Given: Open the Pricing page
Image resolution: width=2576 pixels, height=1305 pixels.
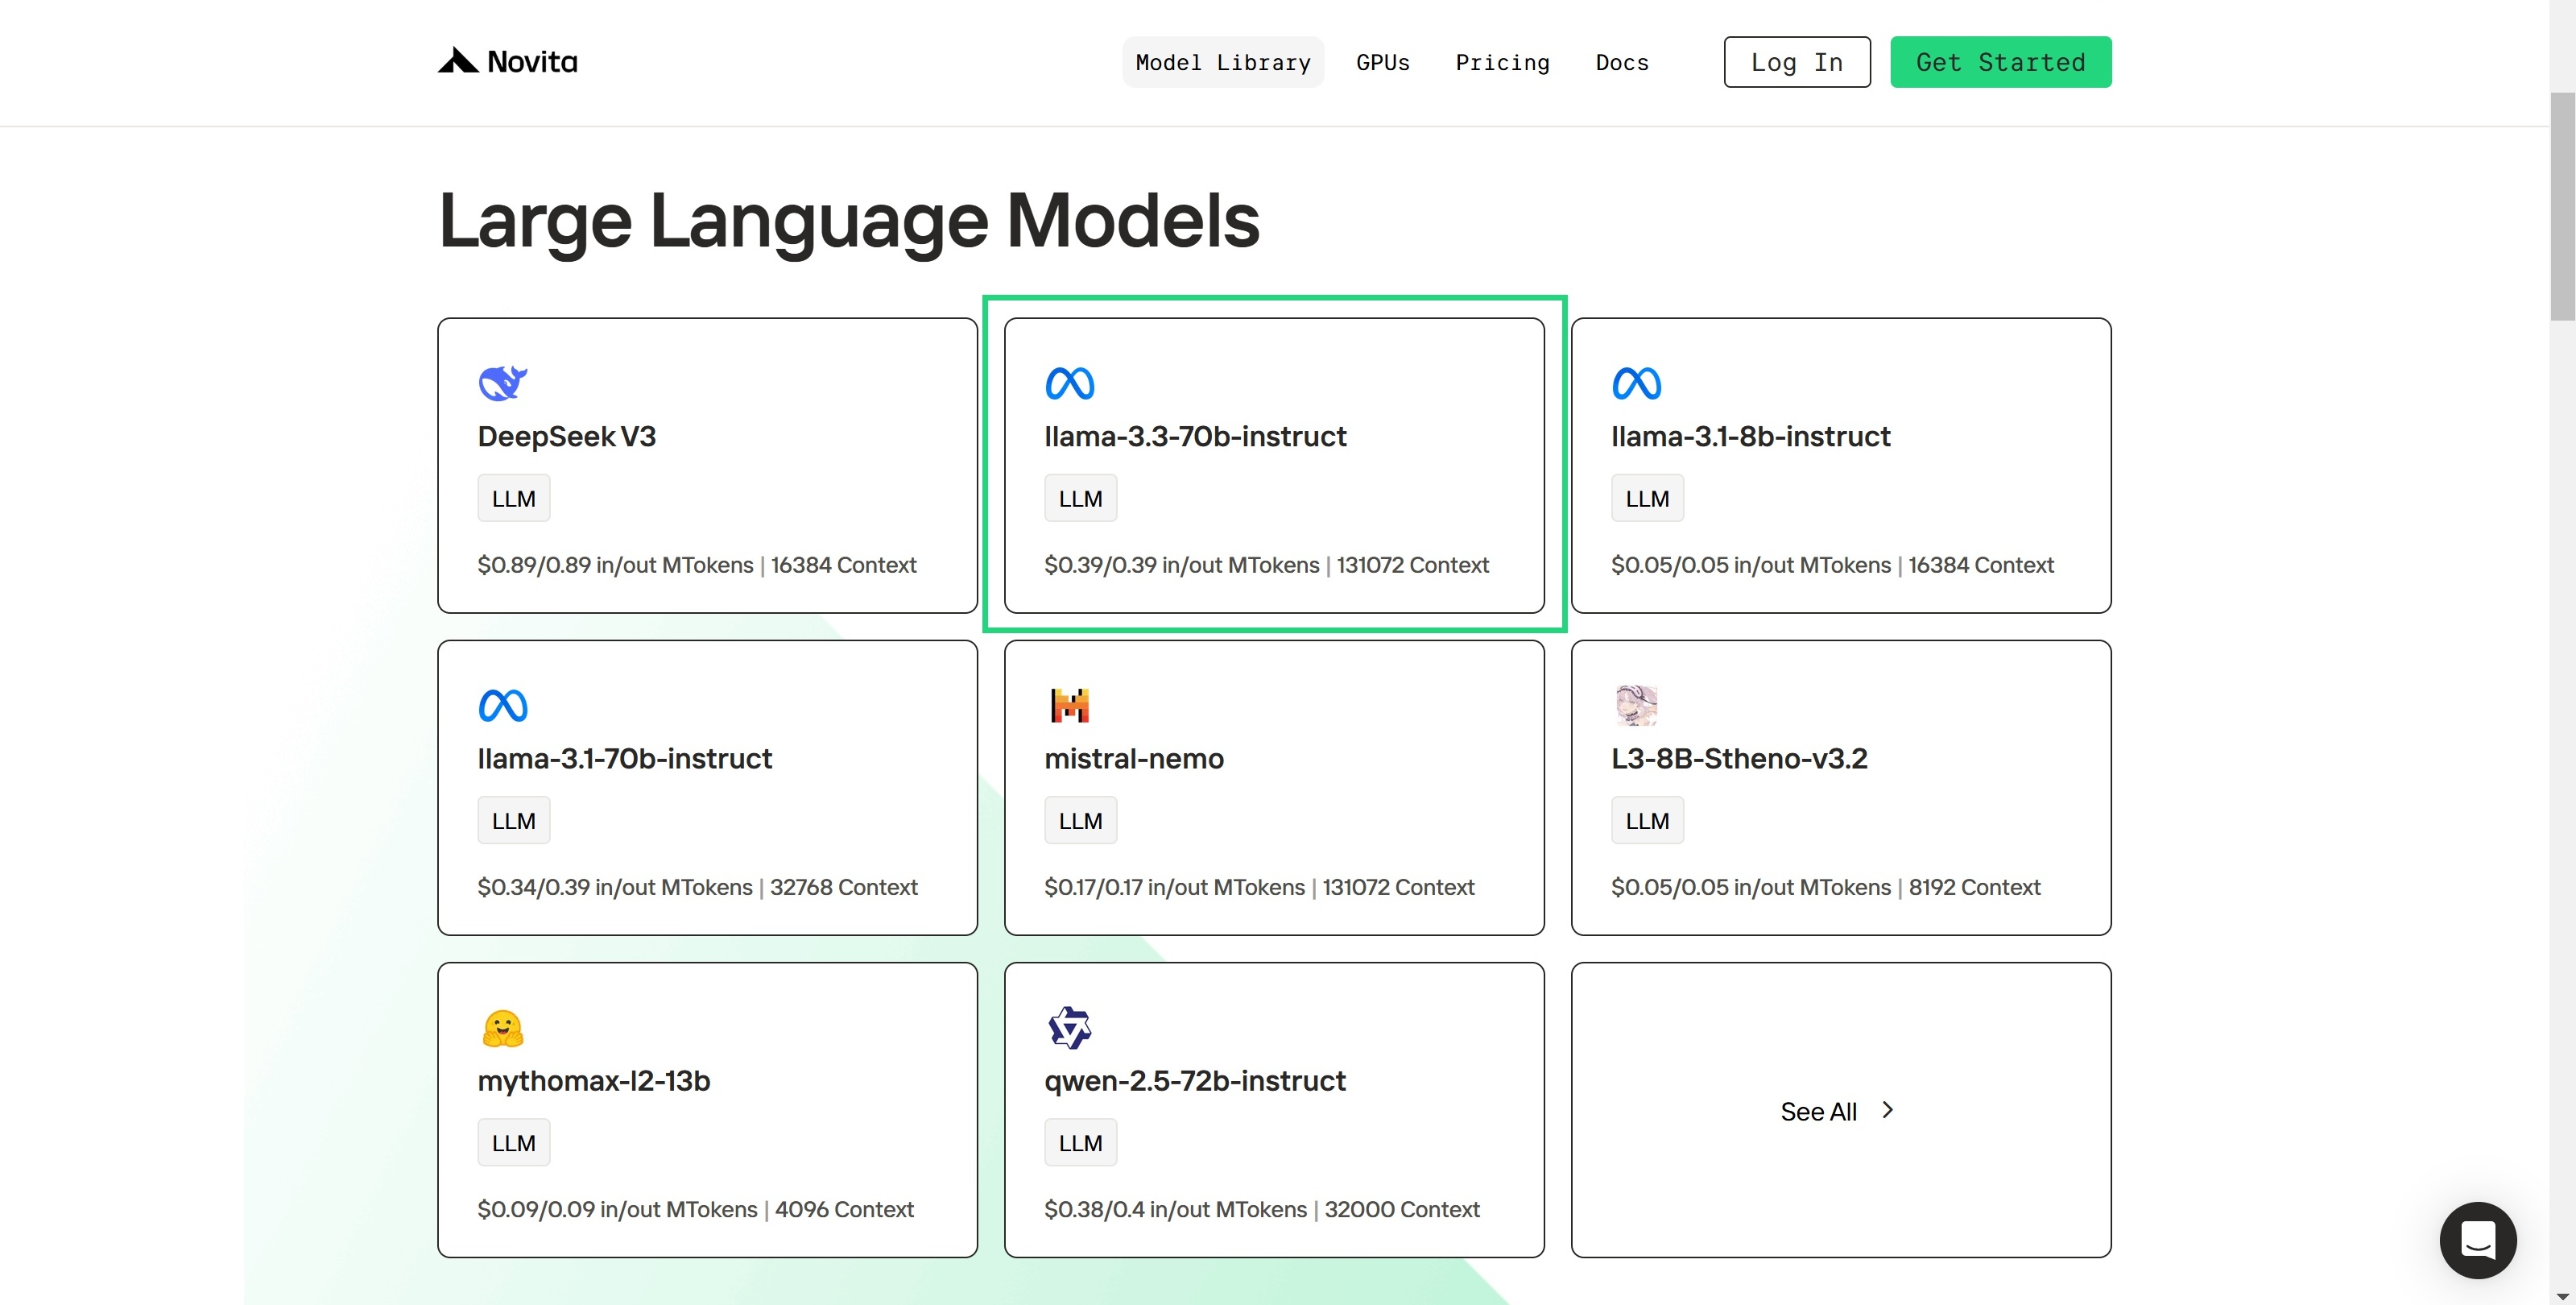Looking at the screenshot, I should tap(1501, 62).
